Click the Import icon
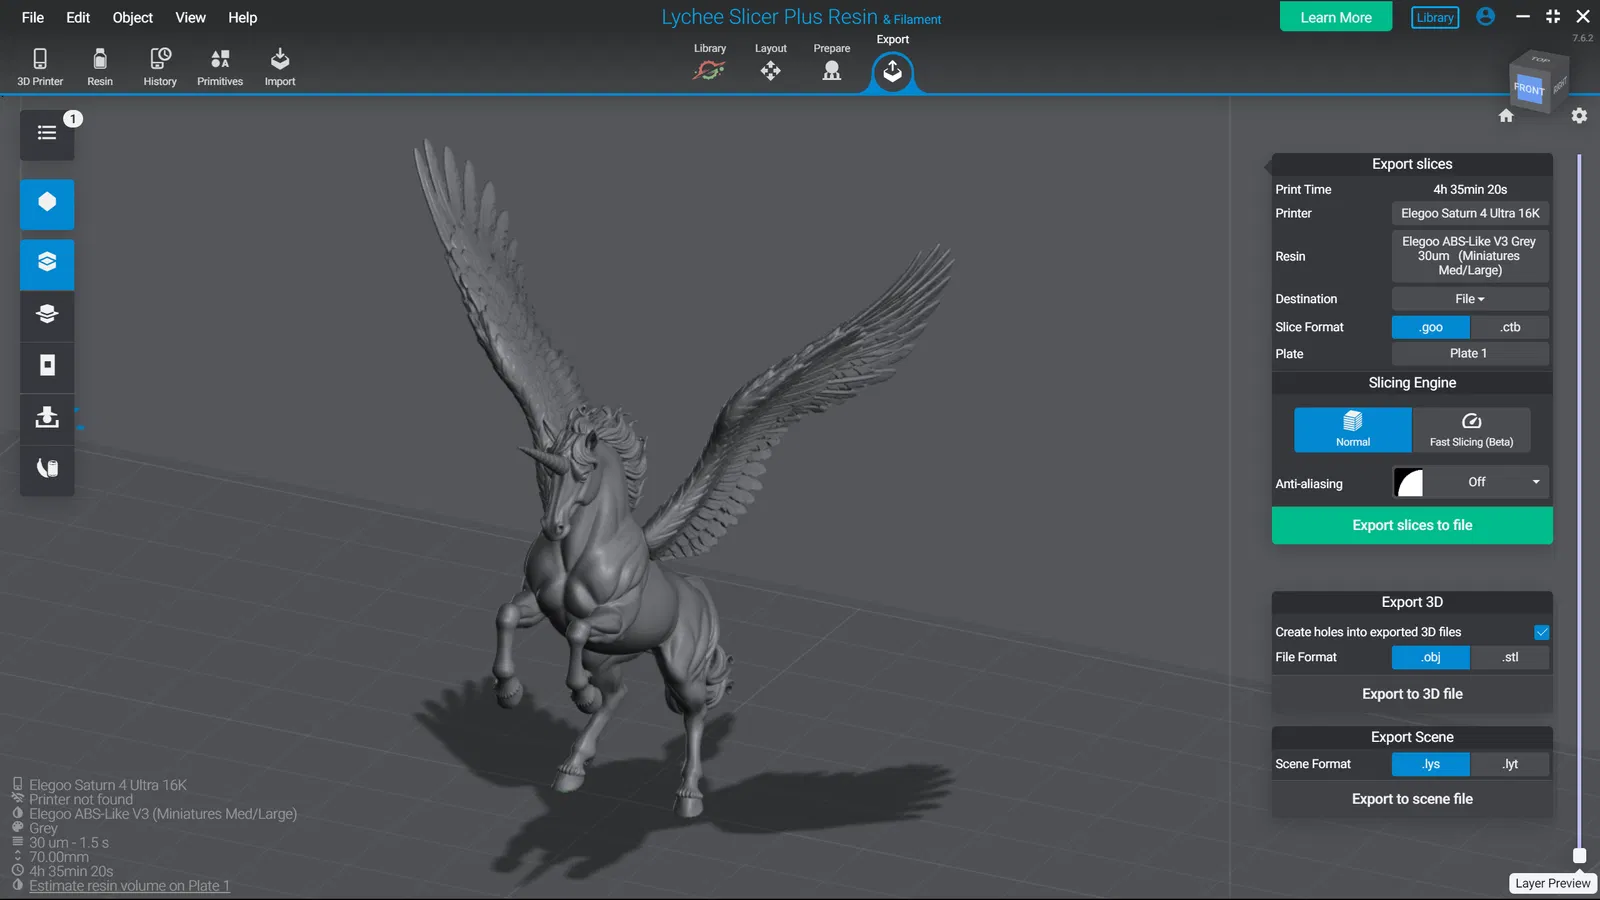Viewport: 1600px width, 900px height. (280, 67)
